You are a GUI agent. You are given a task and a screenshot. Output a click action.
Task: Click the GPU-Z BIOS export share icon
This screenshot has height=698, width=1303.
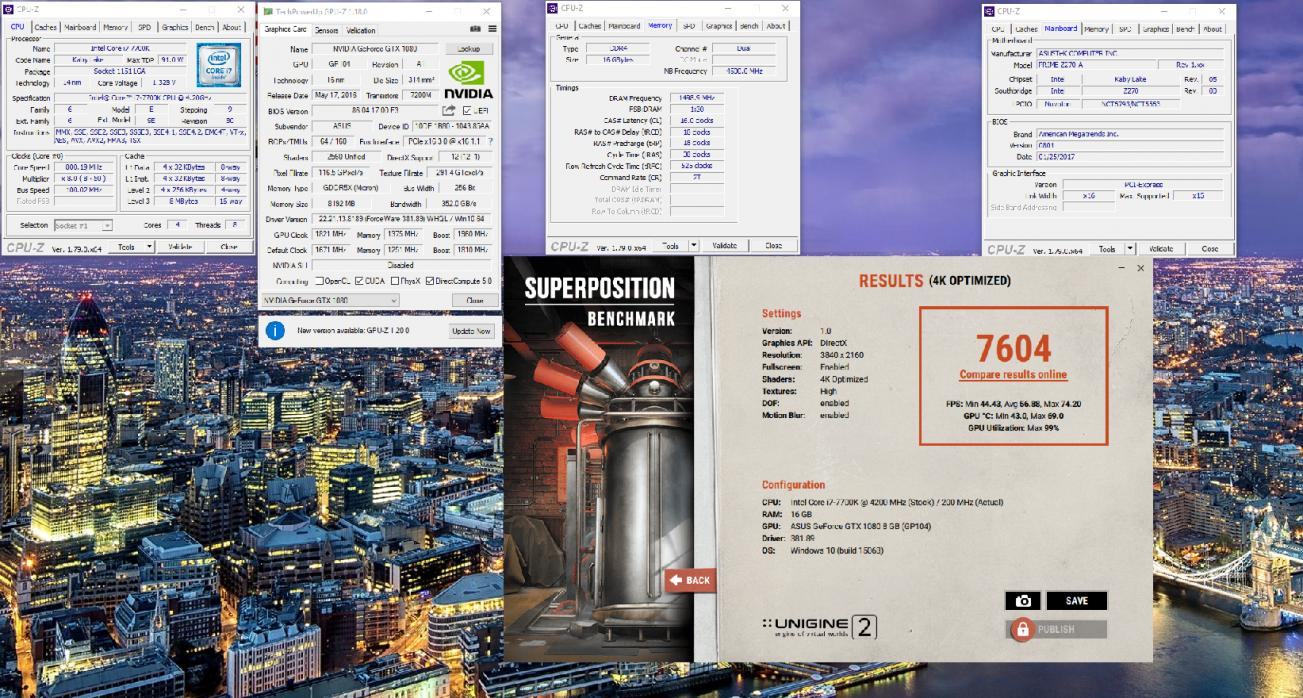[449, 111]
